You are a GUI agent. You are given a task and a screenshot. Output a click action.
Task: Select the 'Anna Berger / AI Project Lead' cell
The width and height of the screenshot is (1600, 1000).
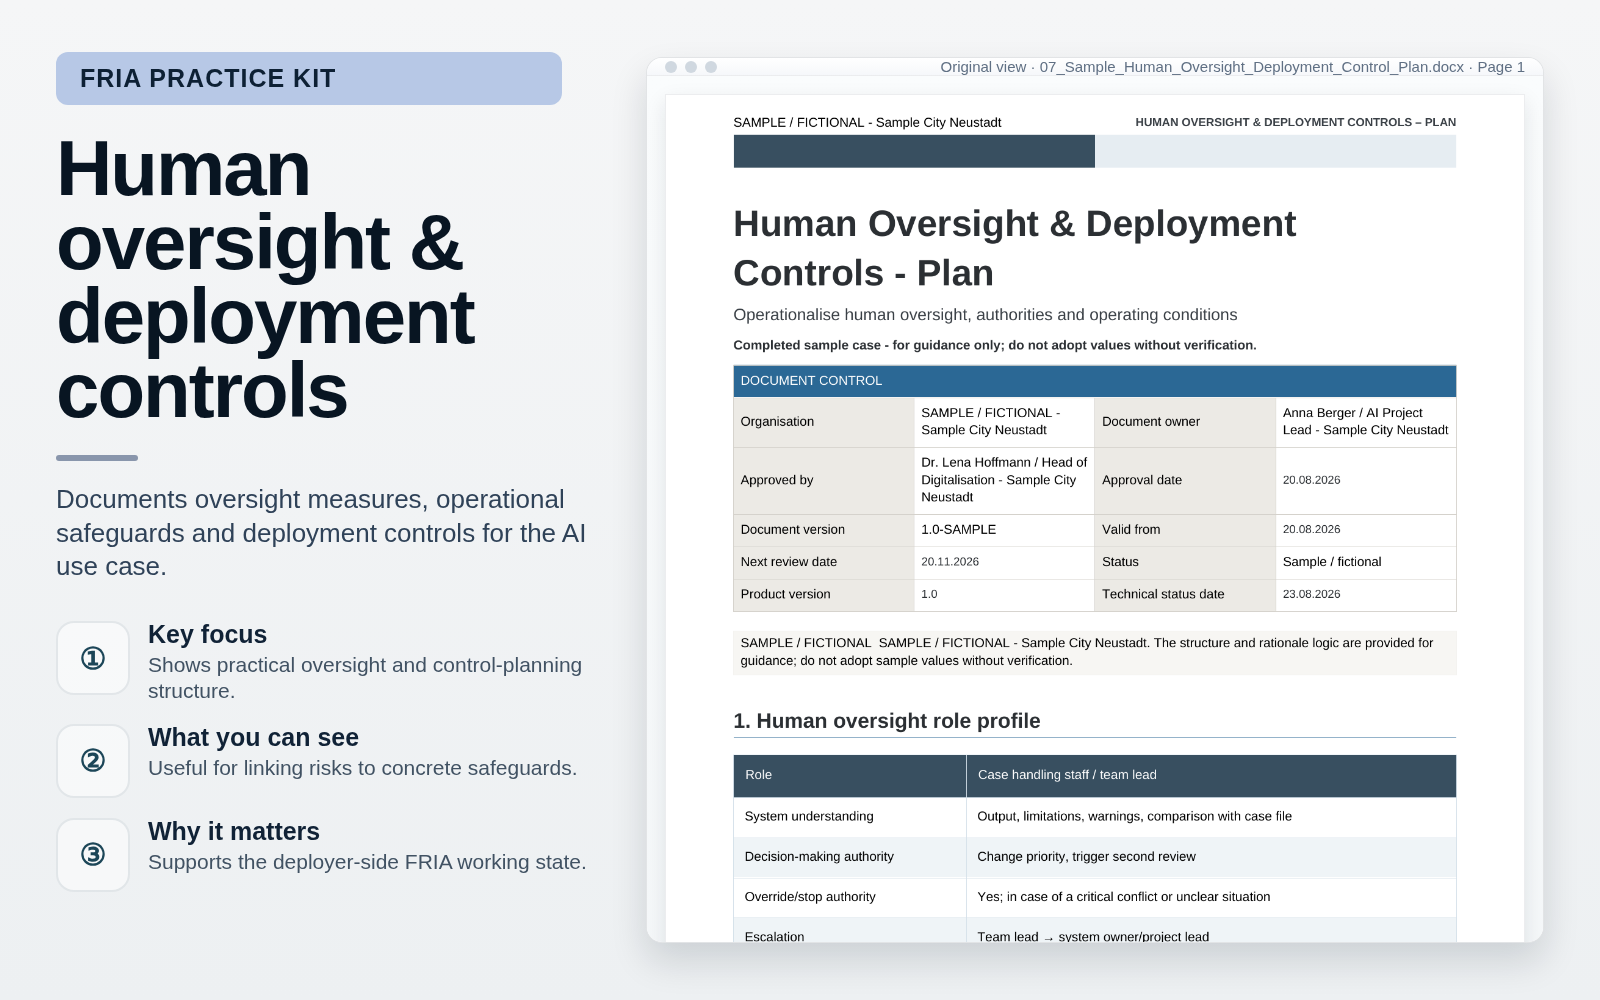(1365, 421)
